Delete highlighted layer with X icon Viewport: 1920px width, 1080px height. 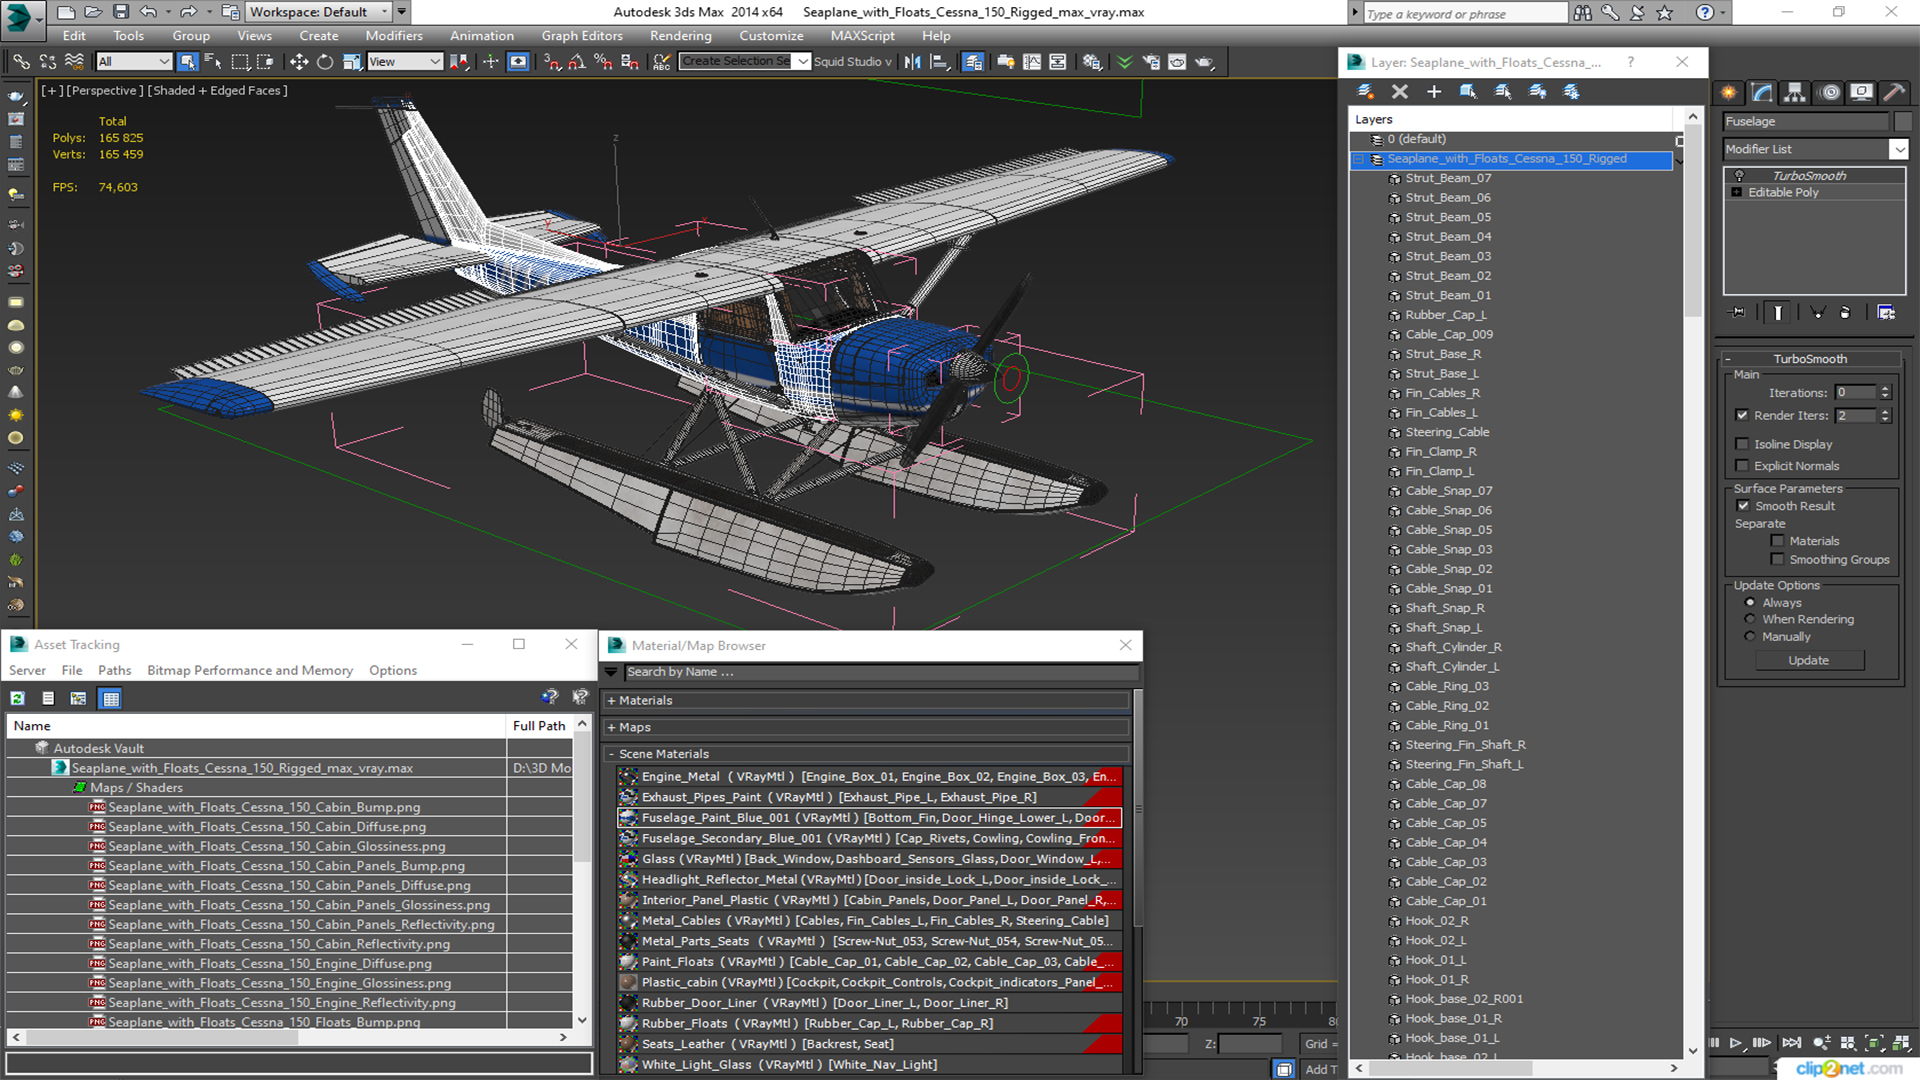tap(1400, 91)
